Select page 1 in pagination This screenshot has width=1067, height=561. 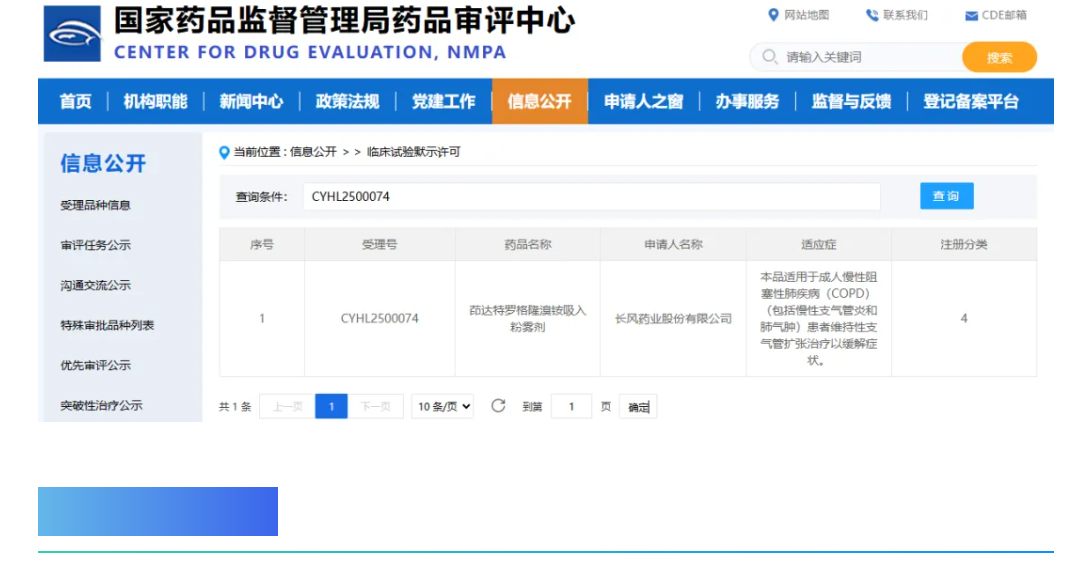click(x=331, y=407)
